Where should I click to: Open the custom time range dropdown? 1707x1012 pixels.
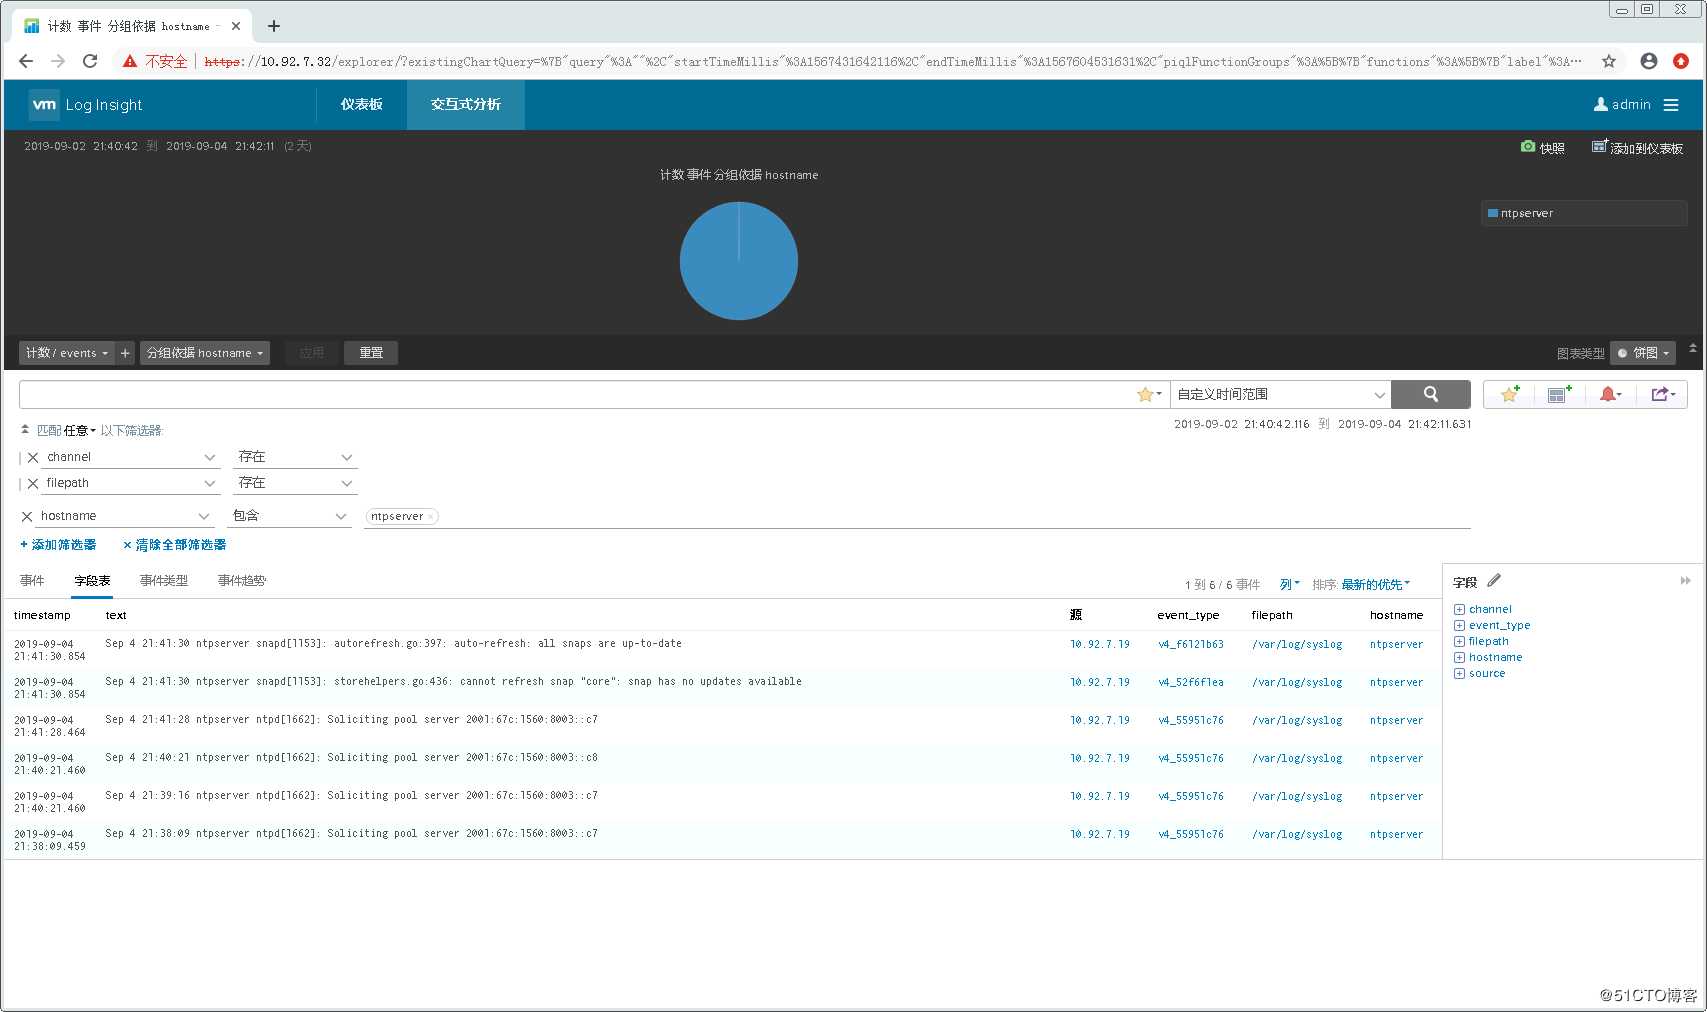tap(1281, 394)
